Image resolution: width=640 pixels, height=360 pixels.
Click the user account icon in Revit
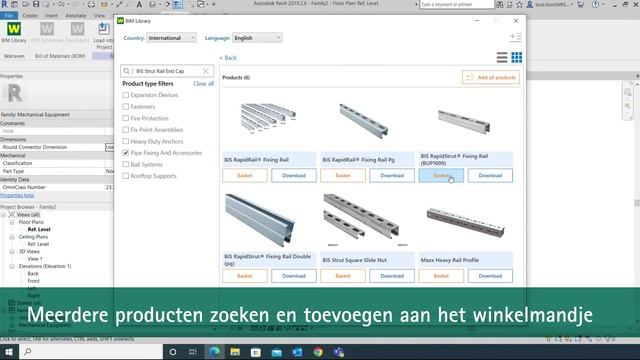530,4
